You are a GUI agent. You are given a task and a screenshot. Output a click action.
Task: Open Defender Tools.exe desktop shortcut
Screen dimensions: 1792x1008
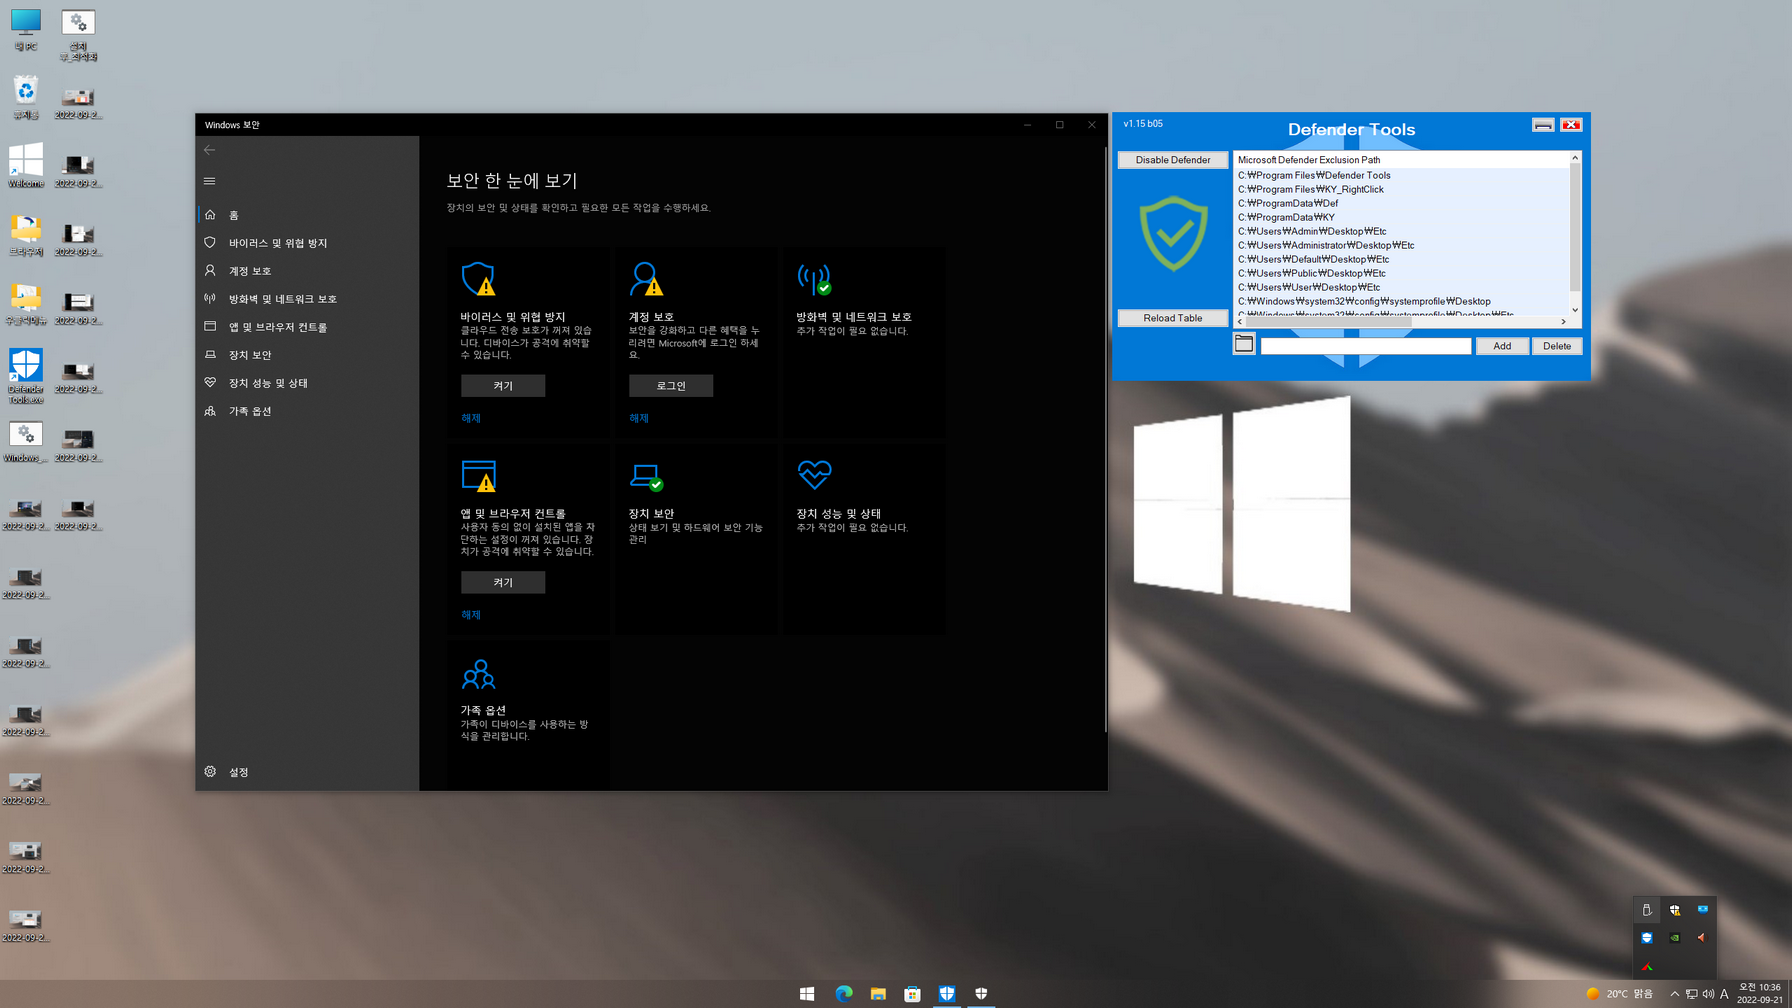pyautogui.click(x=26, y=376)
